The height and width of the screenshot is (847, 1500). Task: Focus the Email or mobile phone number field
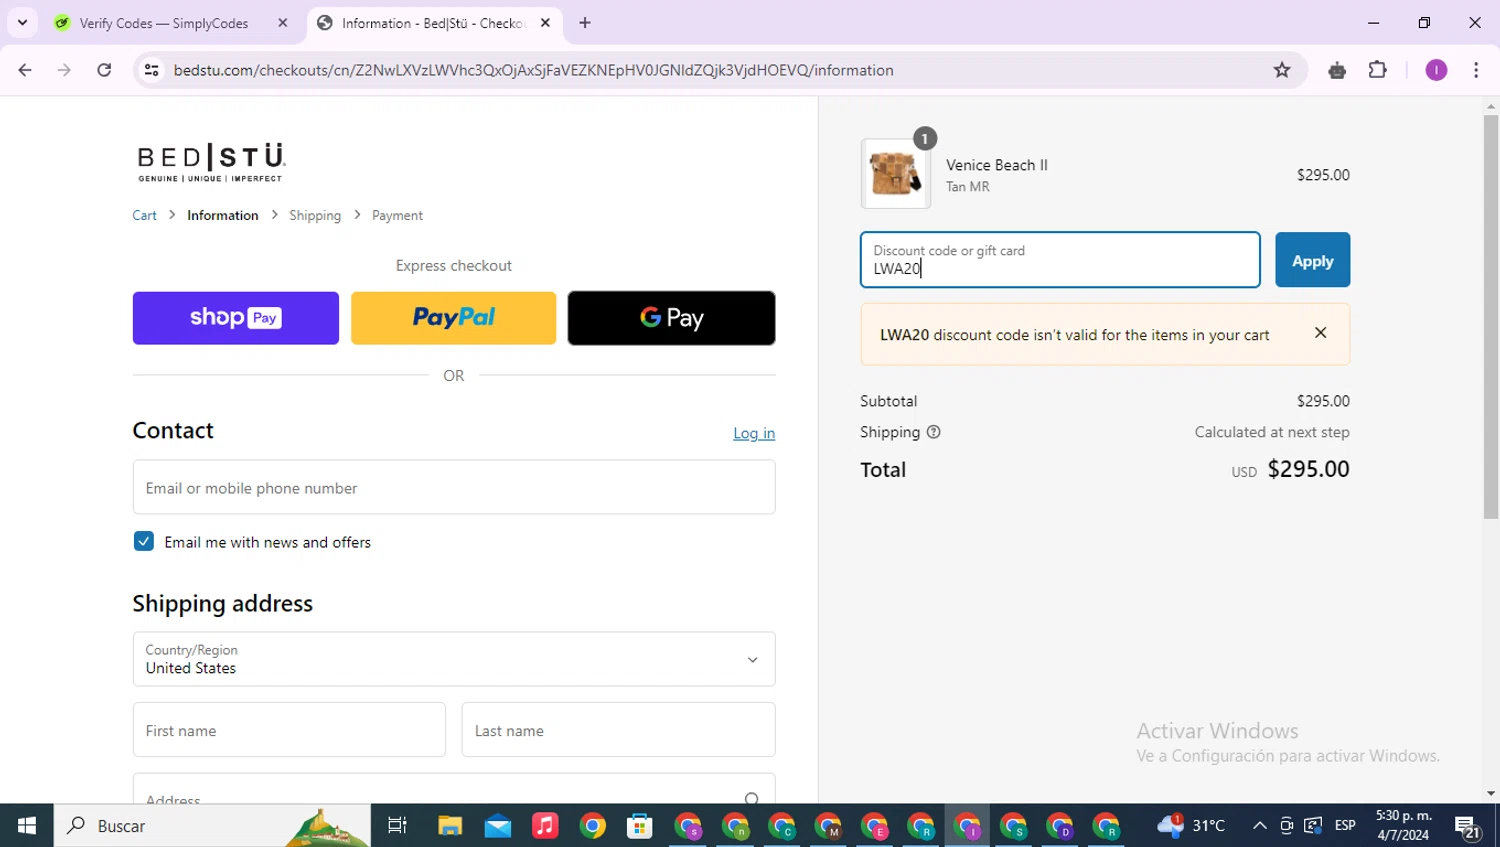click(454, 487)
